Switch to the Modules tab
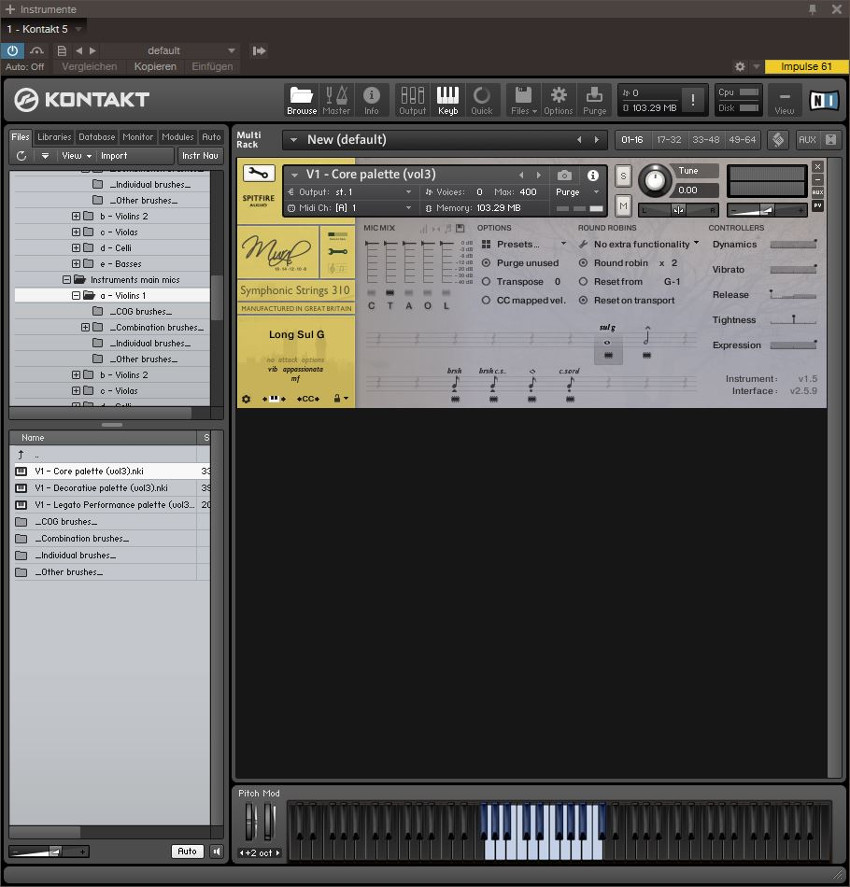Screen dimensions: 850x887 (x=178, y=137)
